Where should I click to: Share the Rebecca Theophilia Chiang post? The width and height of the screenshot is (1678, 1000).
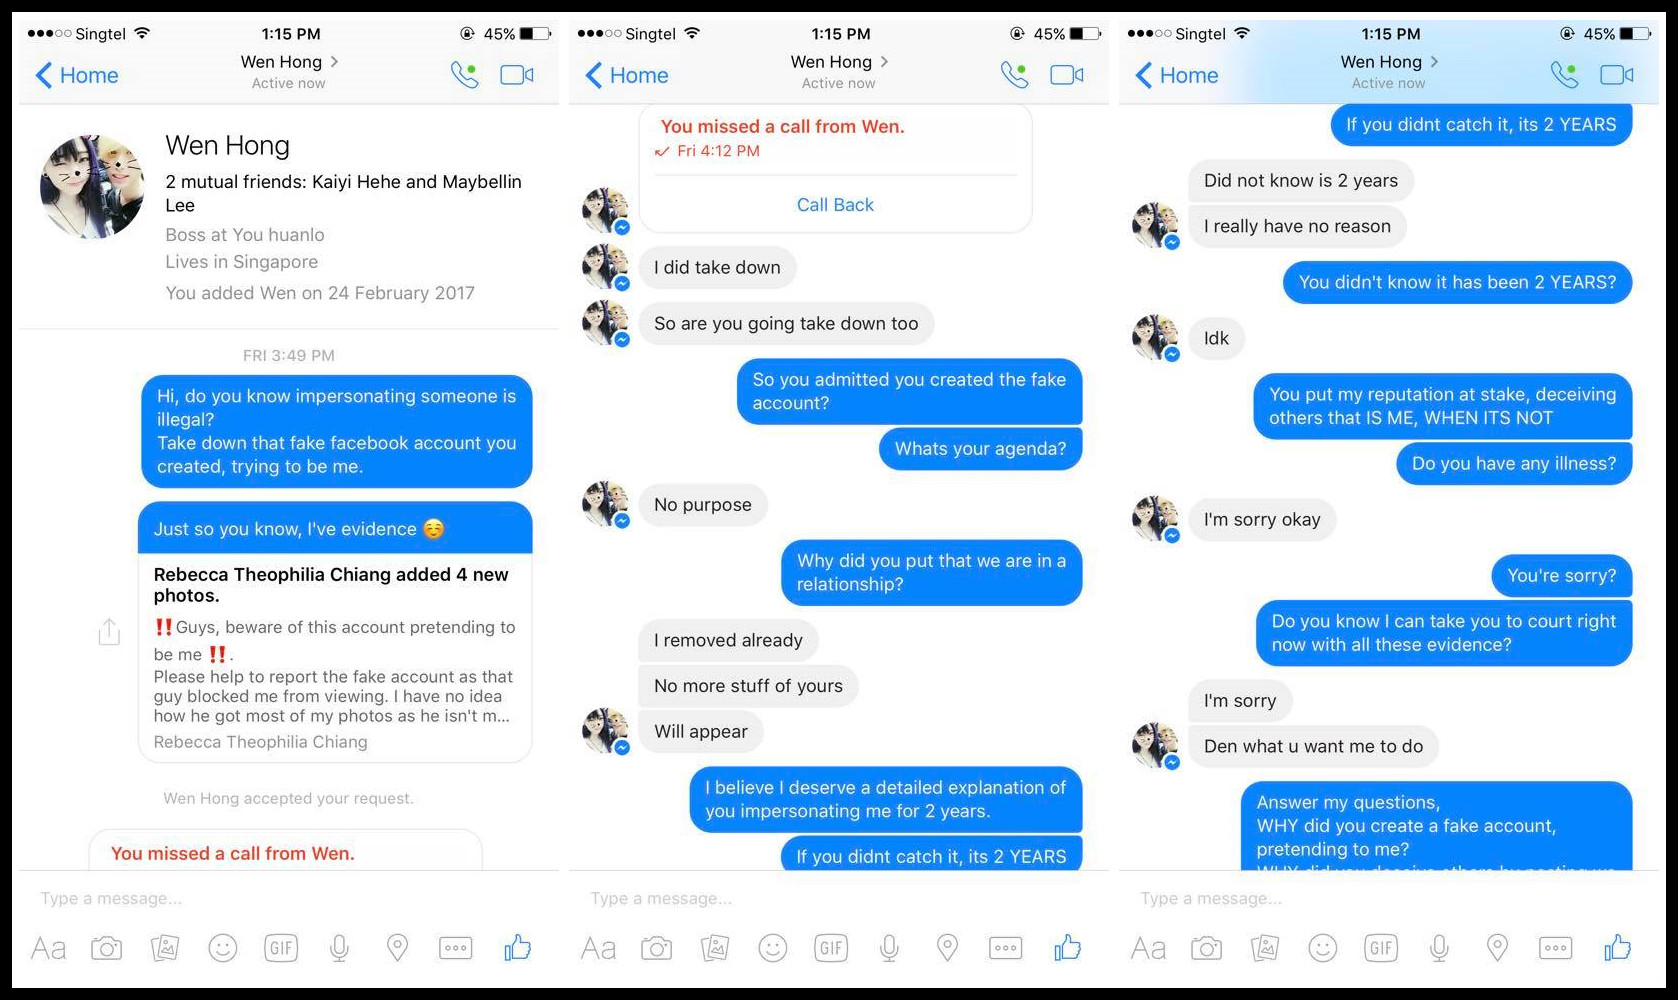pos(109,632)
